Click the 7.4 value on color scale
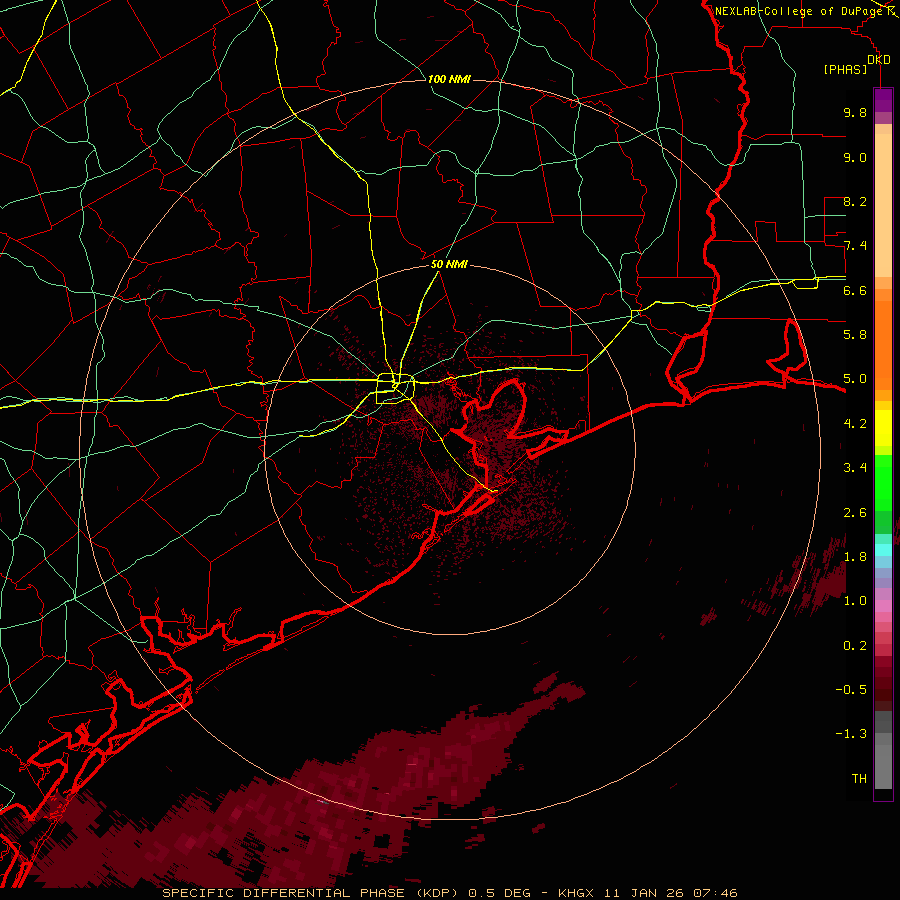The width and height of the screenshot is (900, 900). click(855, 246)
